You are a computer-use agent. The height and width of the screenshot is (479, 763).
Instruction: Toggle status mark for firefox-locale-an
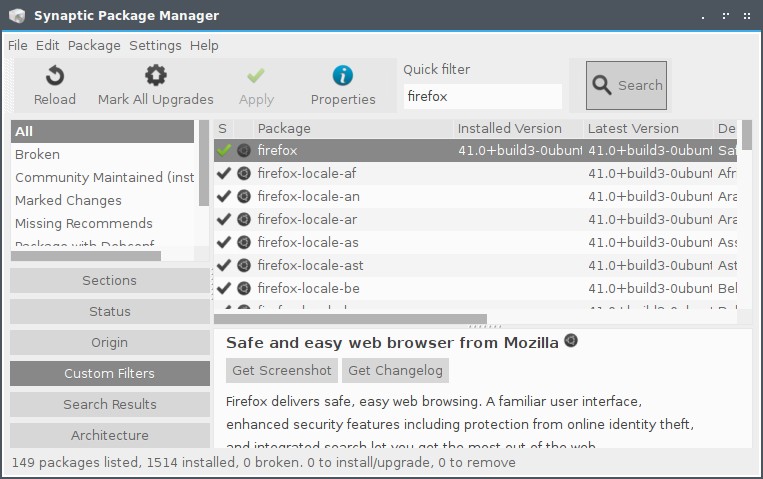click(224, 196)
